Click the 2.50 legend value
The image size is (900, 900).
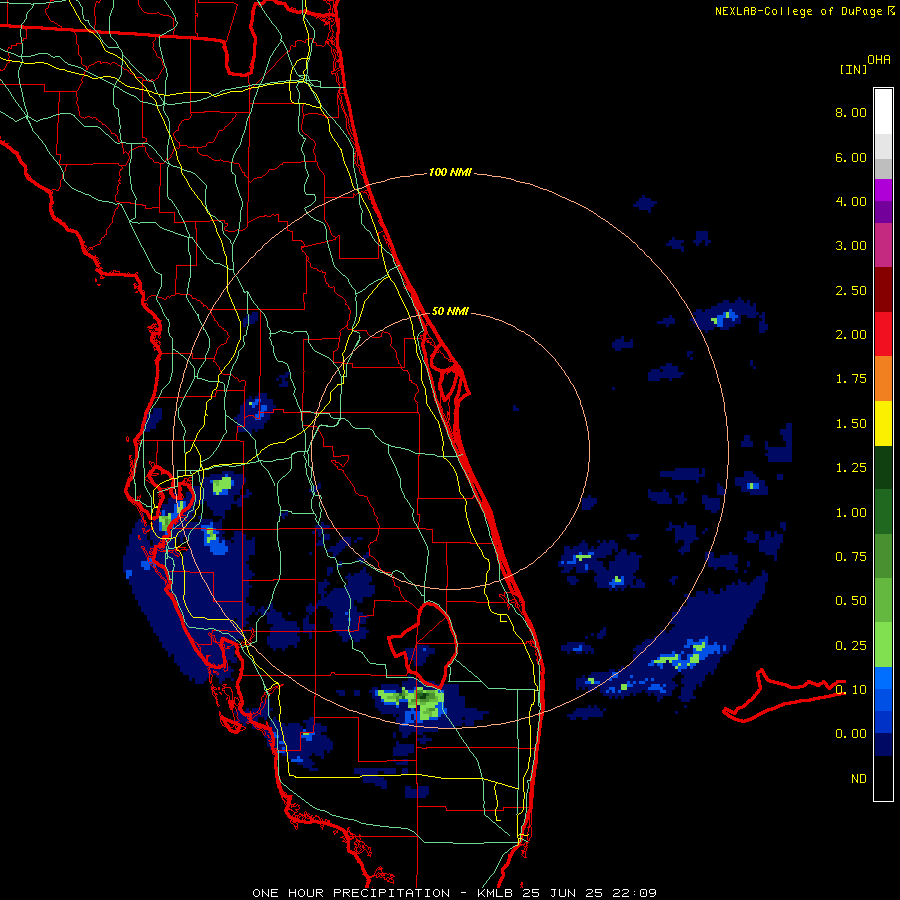click(x=851, y=290)
